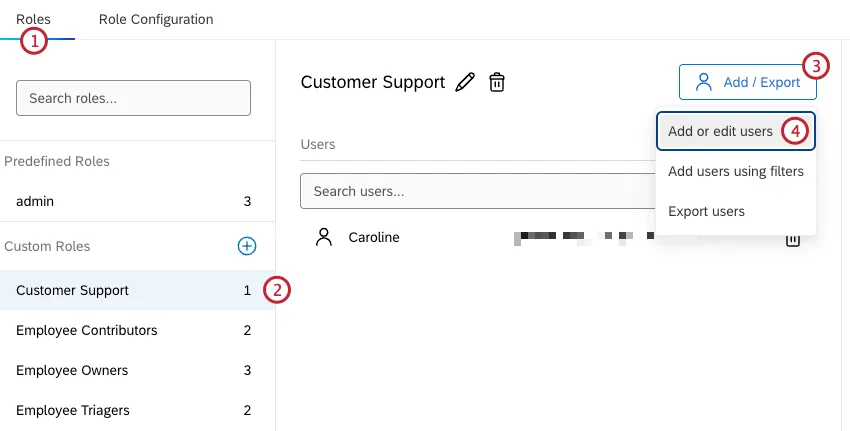The image size is (850, 431).
Task: Delete the Customer Support role
Action: tap(496, 83)
